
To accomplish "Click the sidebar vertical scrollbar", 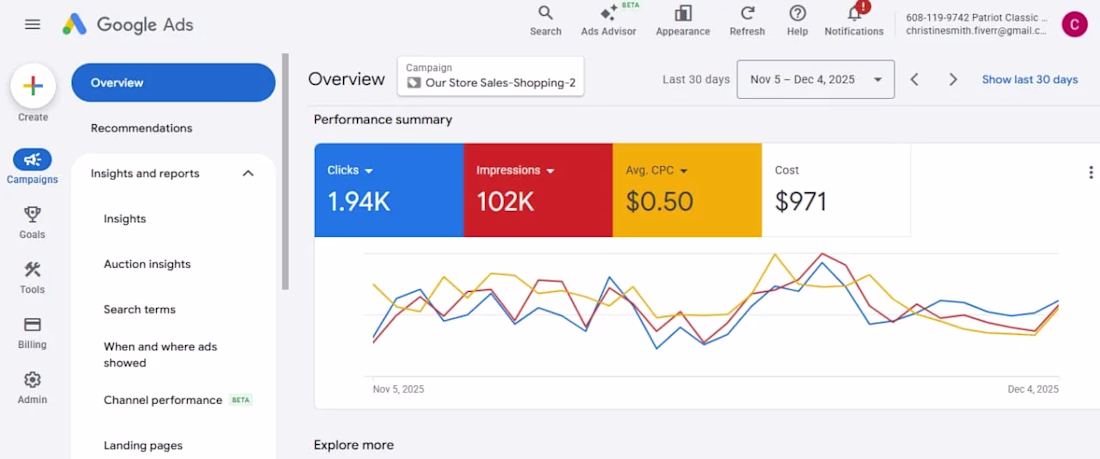I will coord(286,172).
